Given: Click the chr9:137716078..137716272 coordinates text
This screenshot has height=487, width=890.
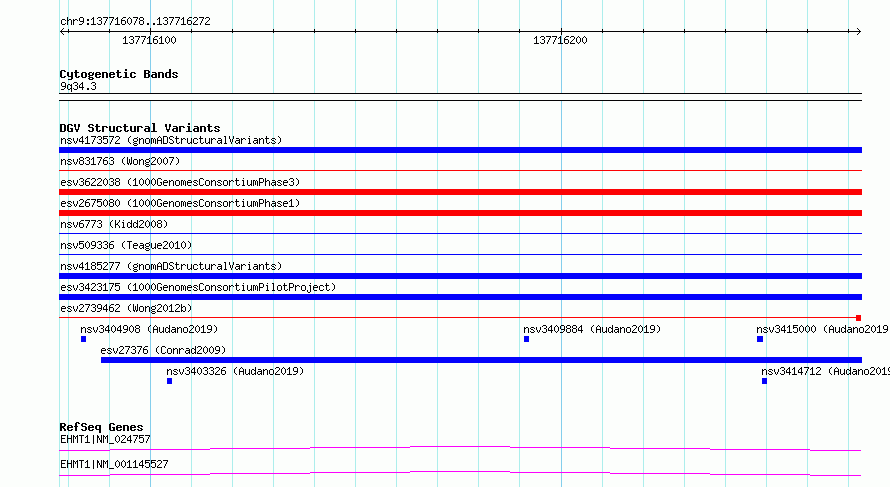Looking at the screenshot, I should tap(135, 21).
